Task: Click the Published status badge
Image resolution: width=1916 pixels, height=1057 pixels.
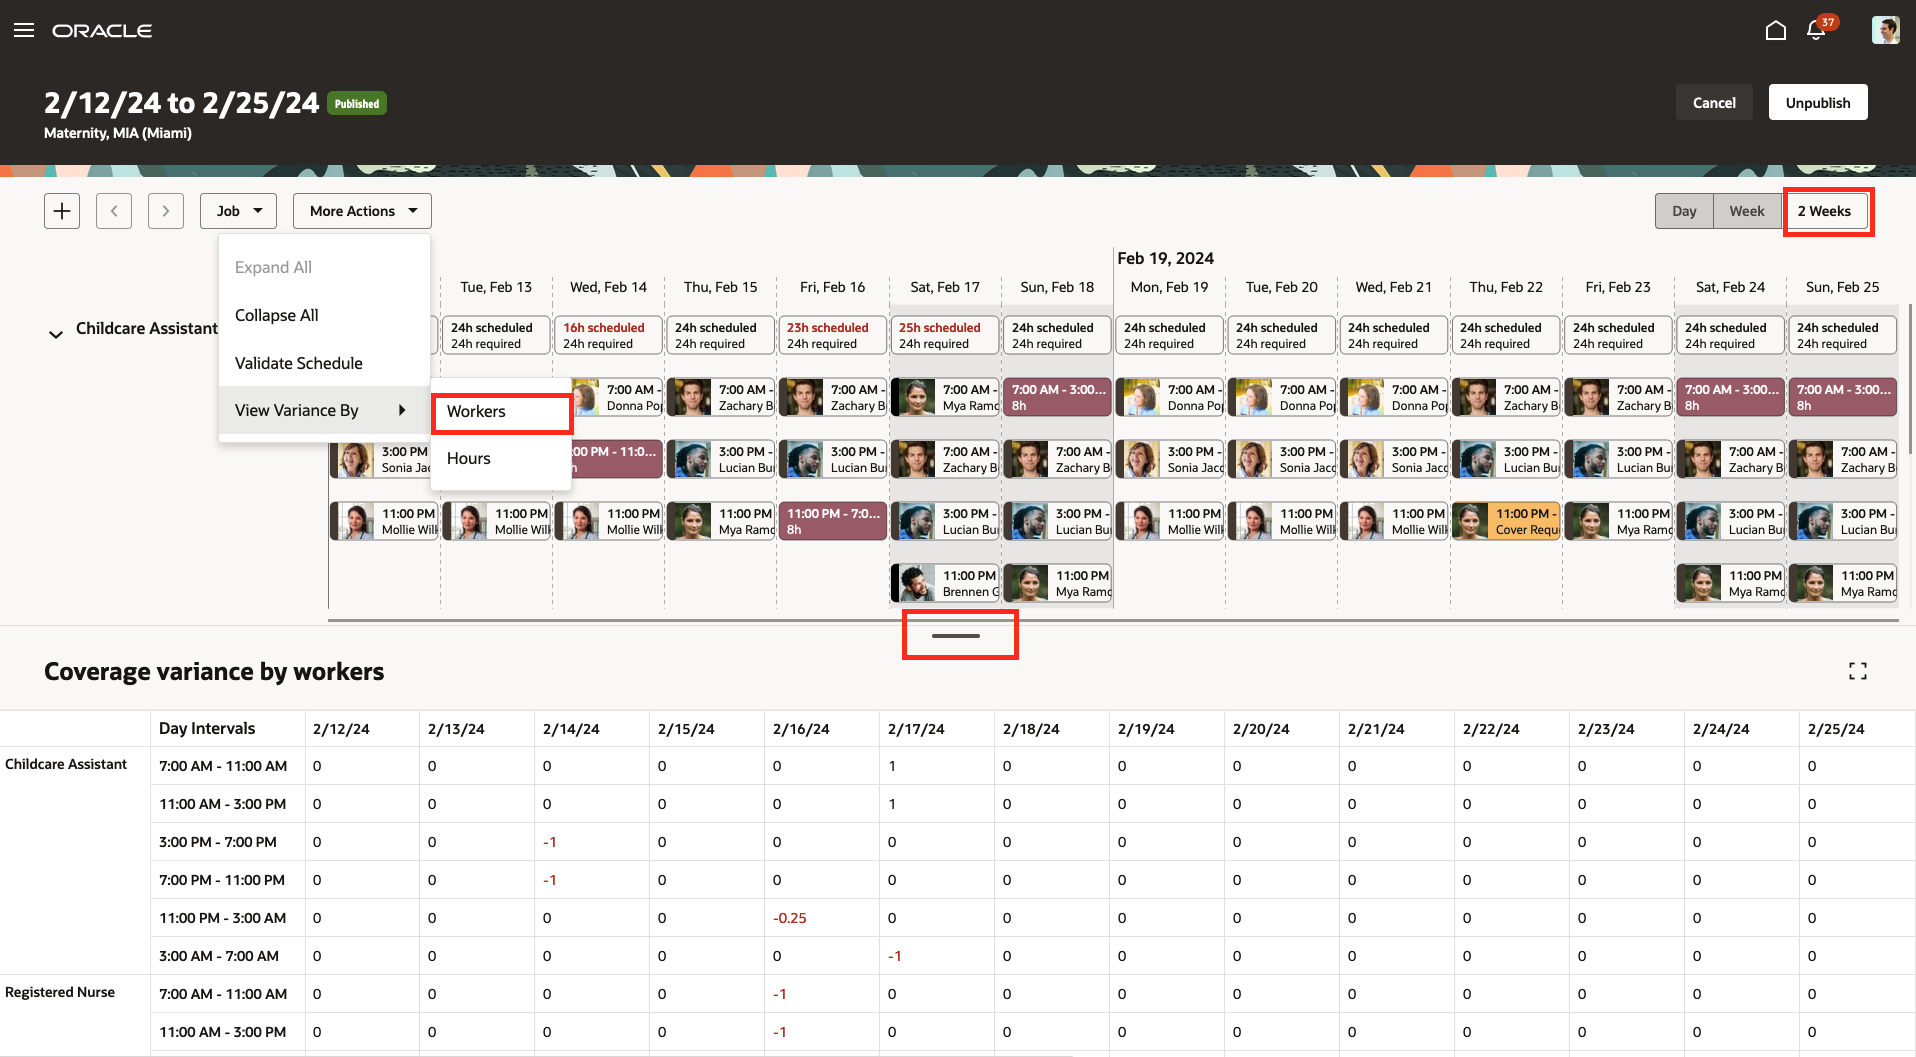Action: [x=357, y=104]
